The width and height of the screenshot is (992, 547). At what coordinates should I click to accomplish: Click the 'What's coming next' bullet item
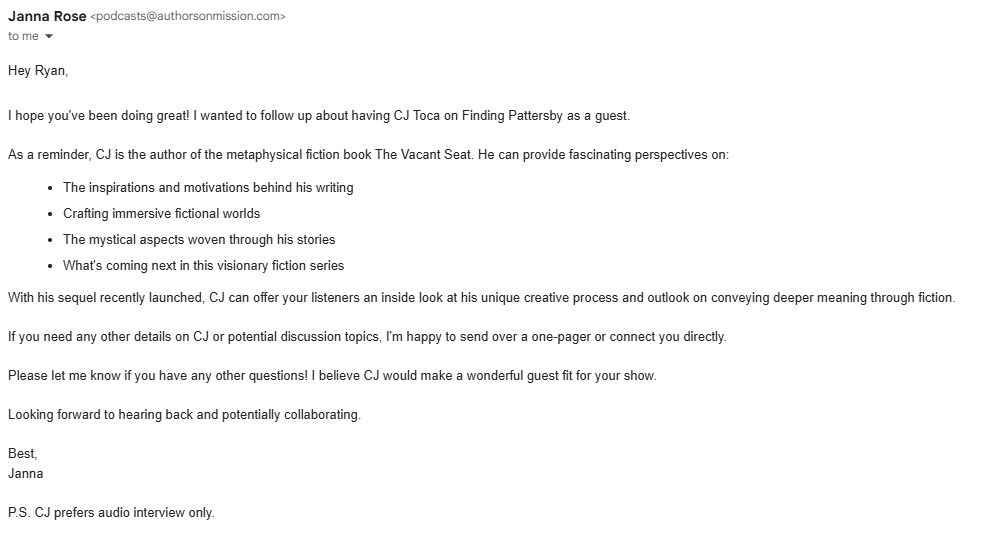point(203,265)
